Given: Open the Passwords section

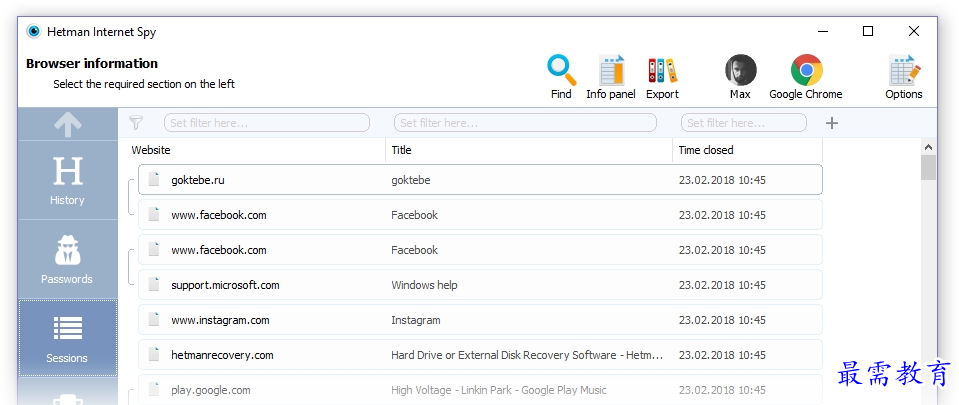Looking at the screenshot, I should pos(68,259).
